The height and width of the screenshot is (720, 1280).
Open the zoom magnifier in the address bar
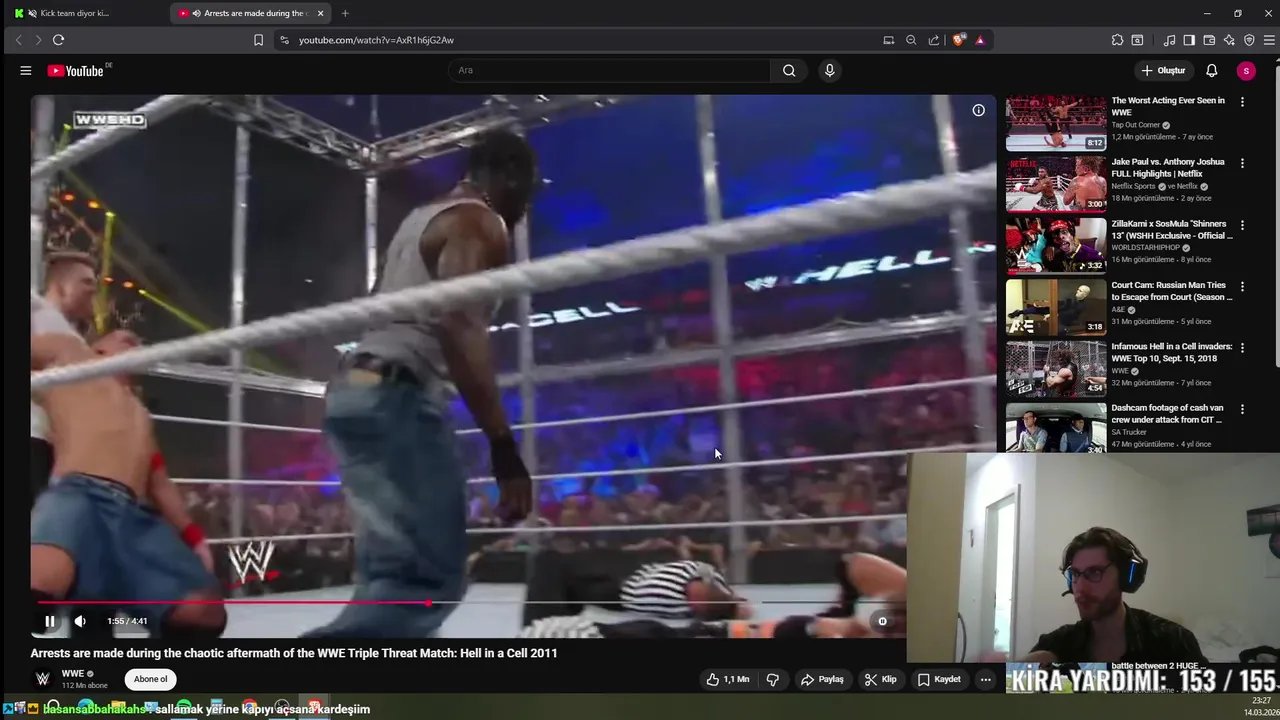911,40
